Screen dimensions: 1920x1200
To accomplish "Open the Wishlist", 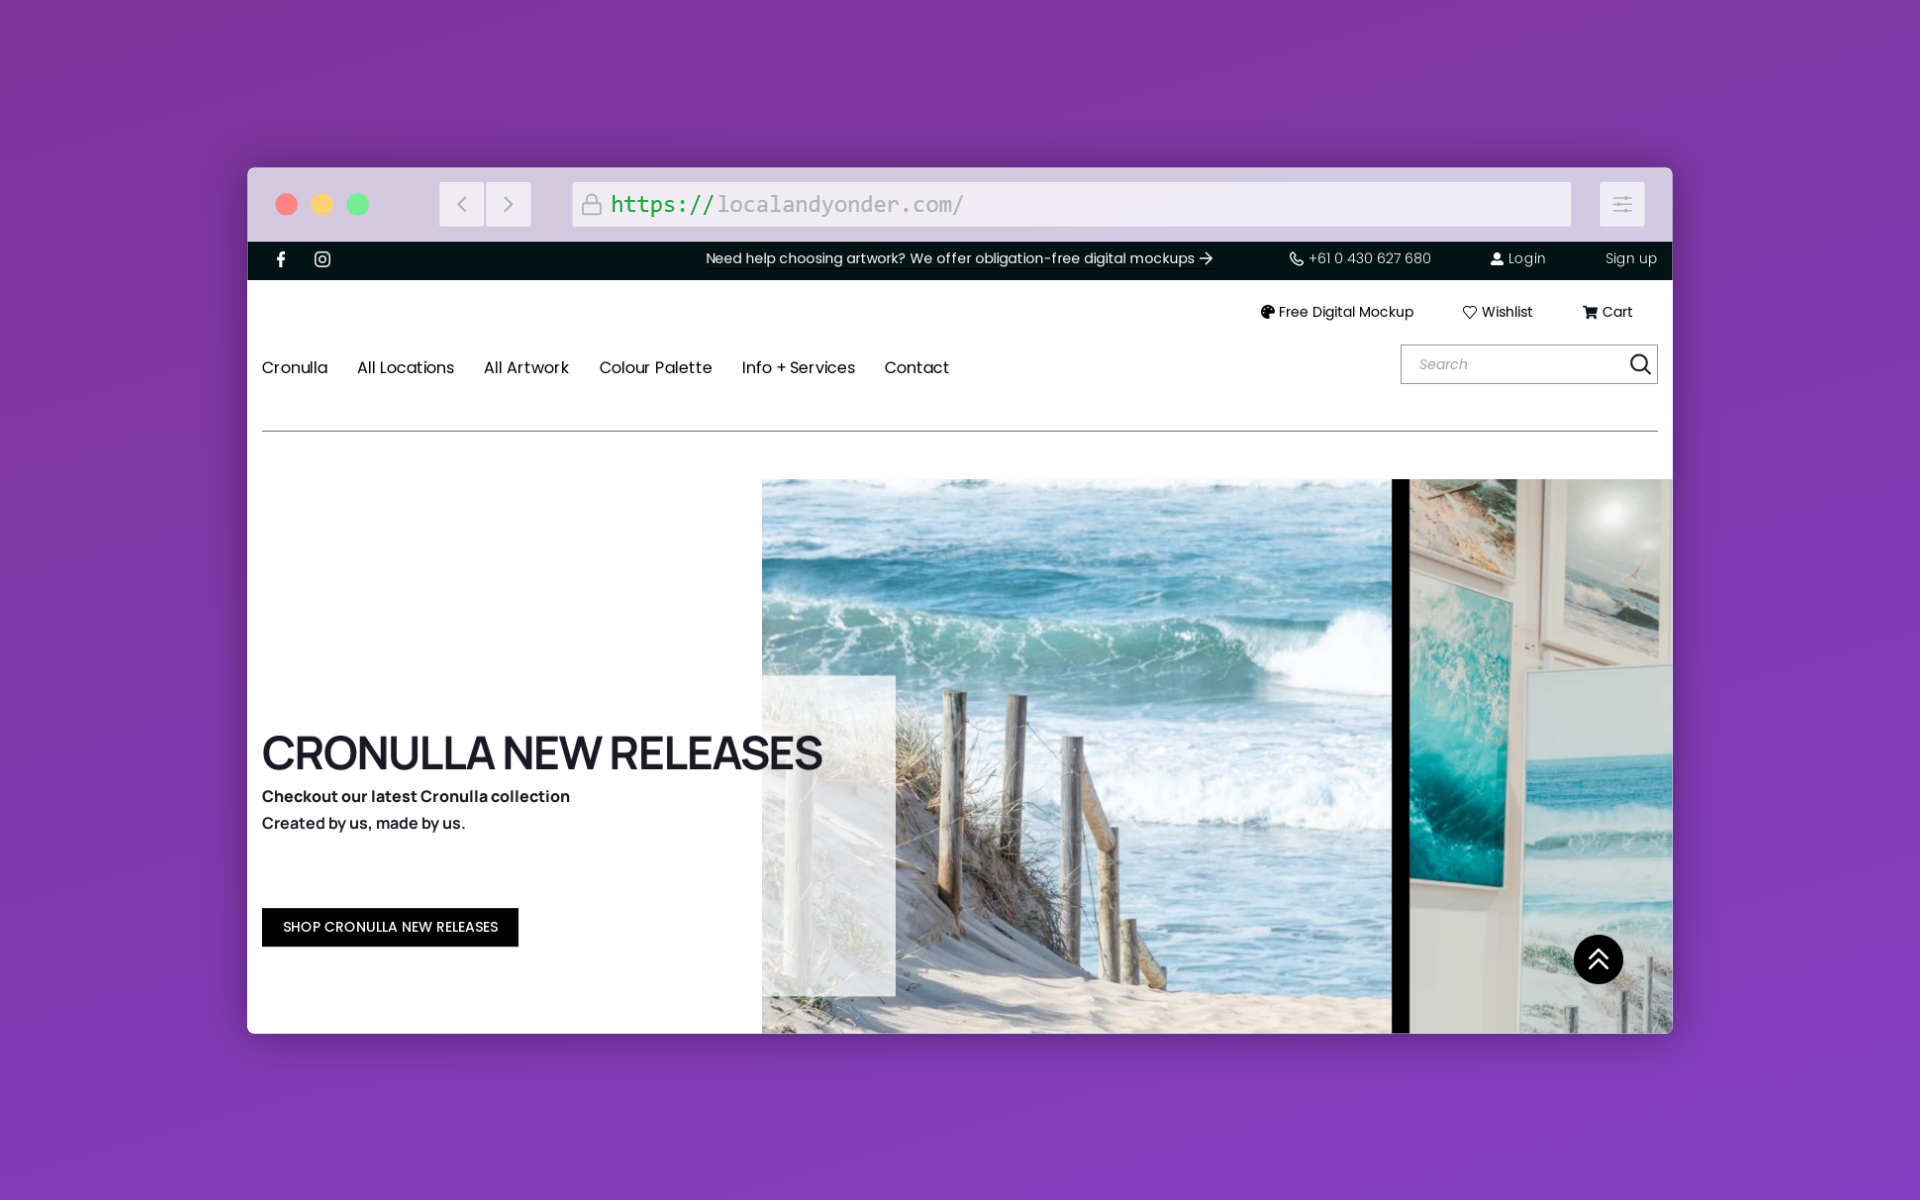I will (1497, 312).
